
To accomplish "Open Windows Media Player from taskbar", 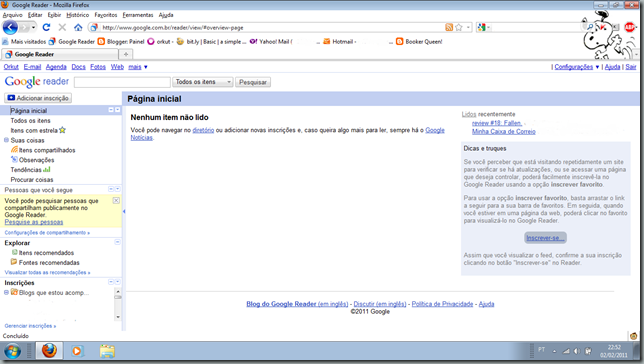I will tap(77, 351).
